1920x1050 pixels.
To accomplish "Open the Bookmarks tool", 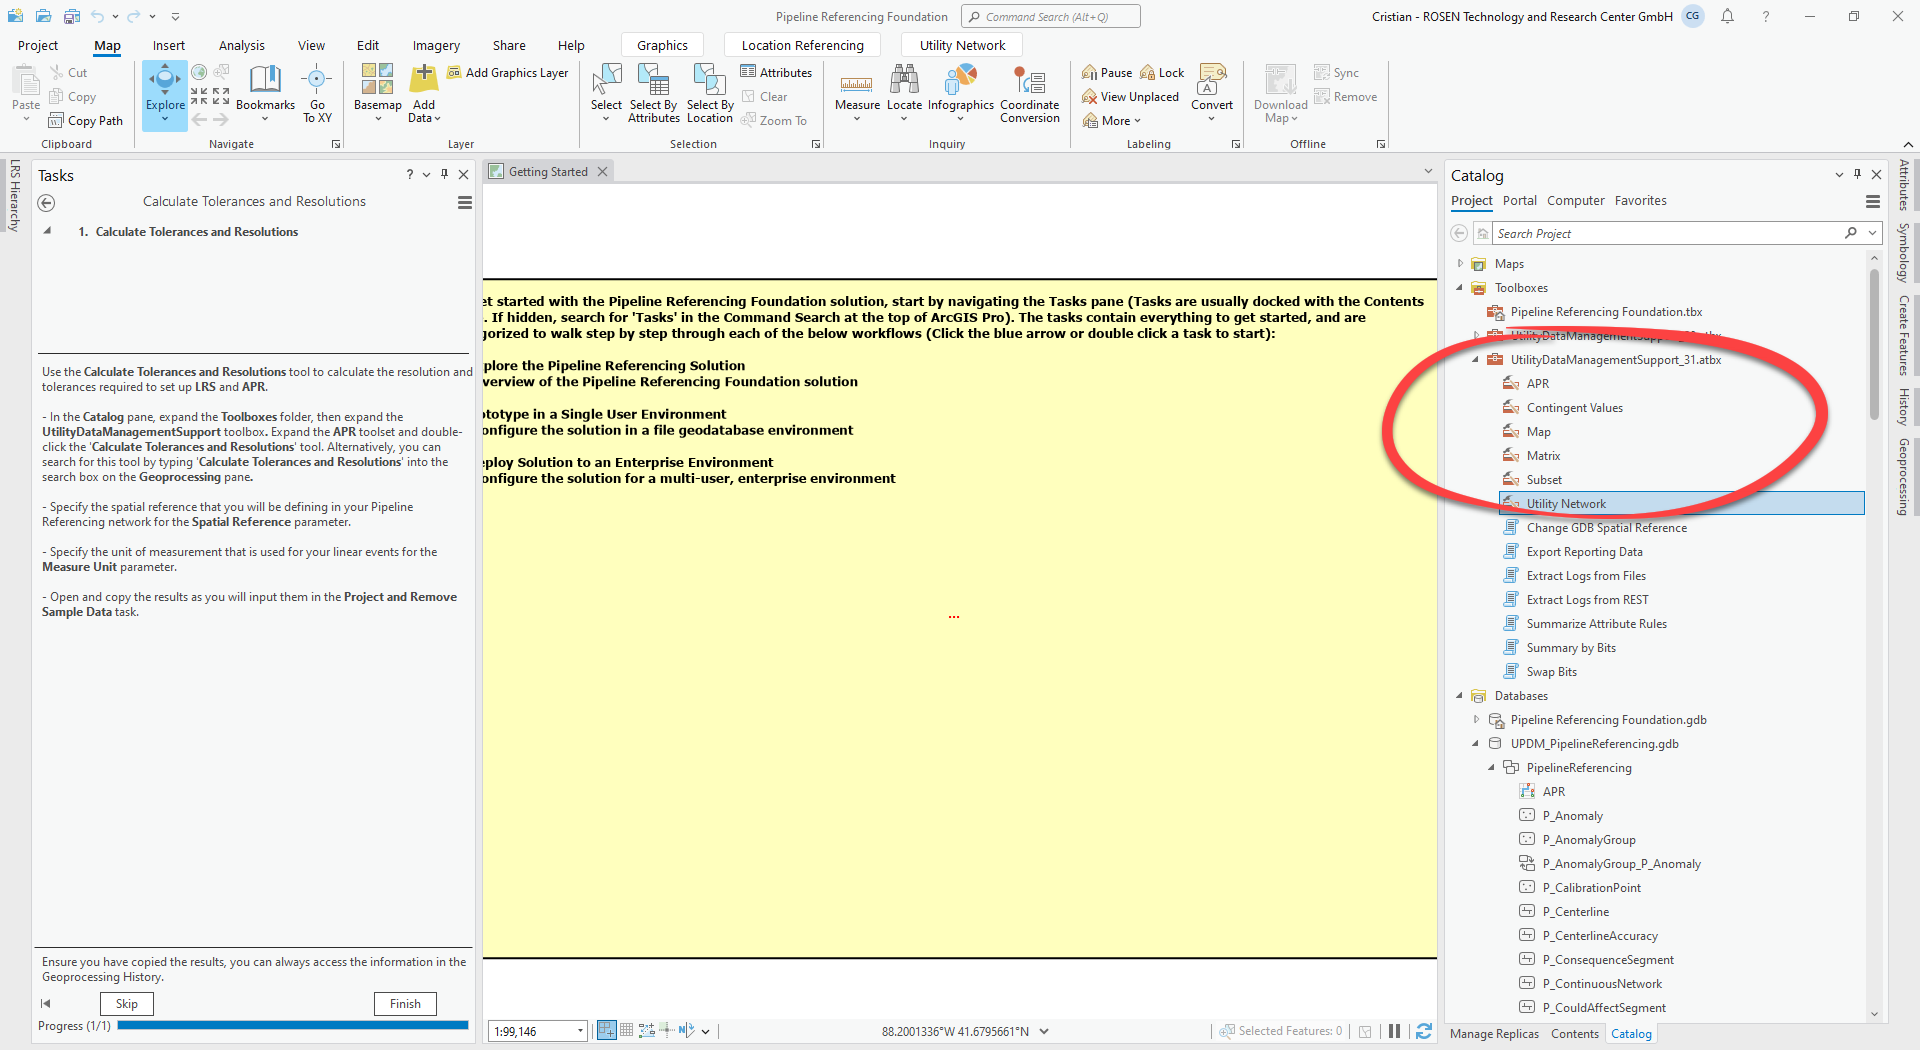I will [264, 95].
